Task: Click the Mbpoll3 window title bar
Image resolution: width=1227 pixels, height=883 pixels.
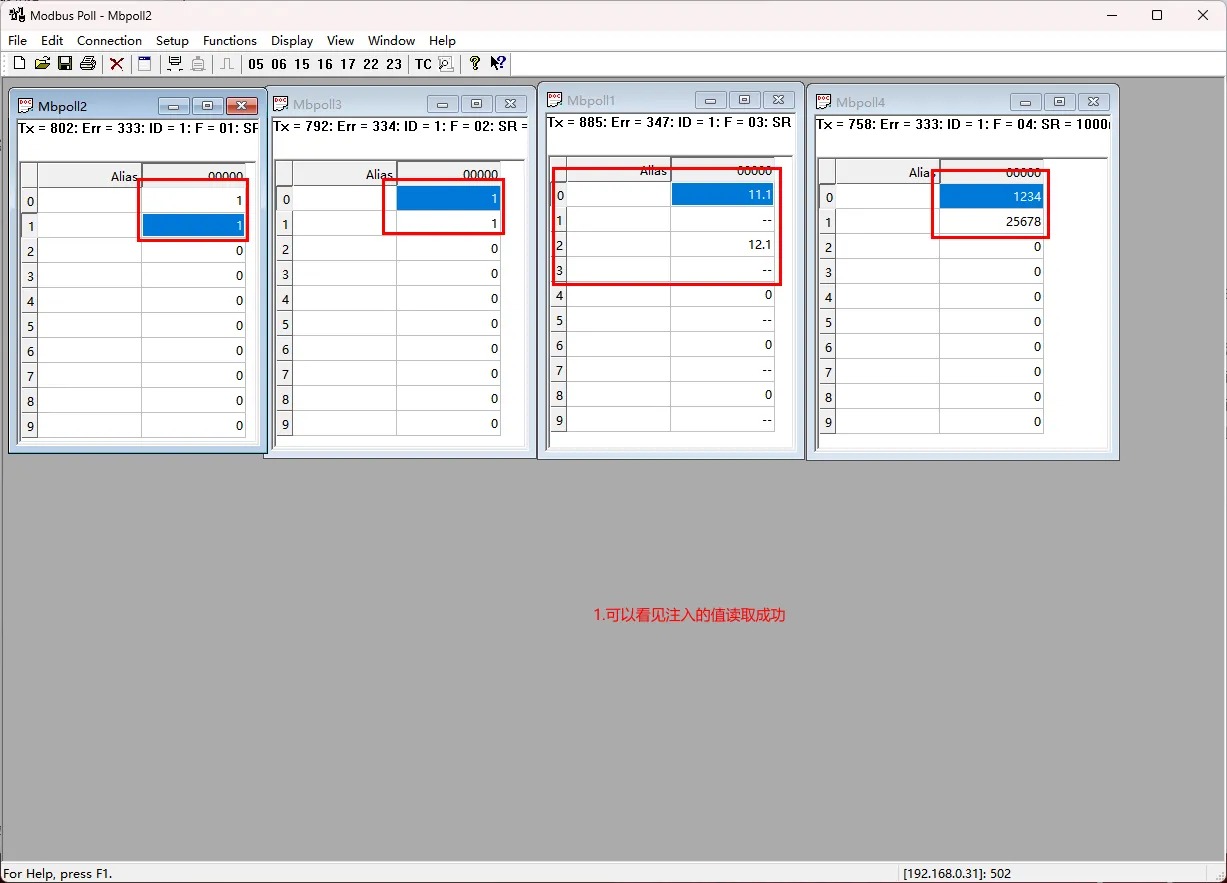Action: pyautogui.click(x=350, y=104)
